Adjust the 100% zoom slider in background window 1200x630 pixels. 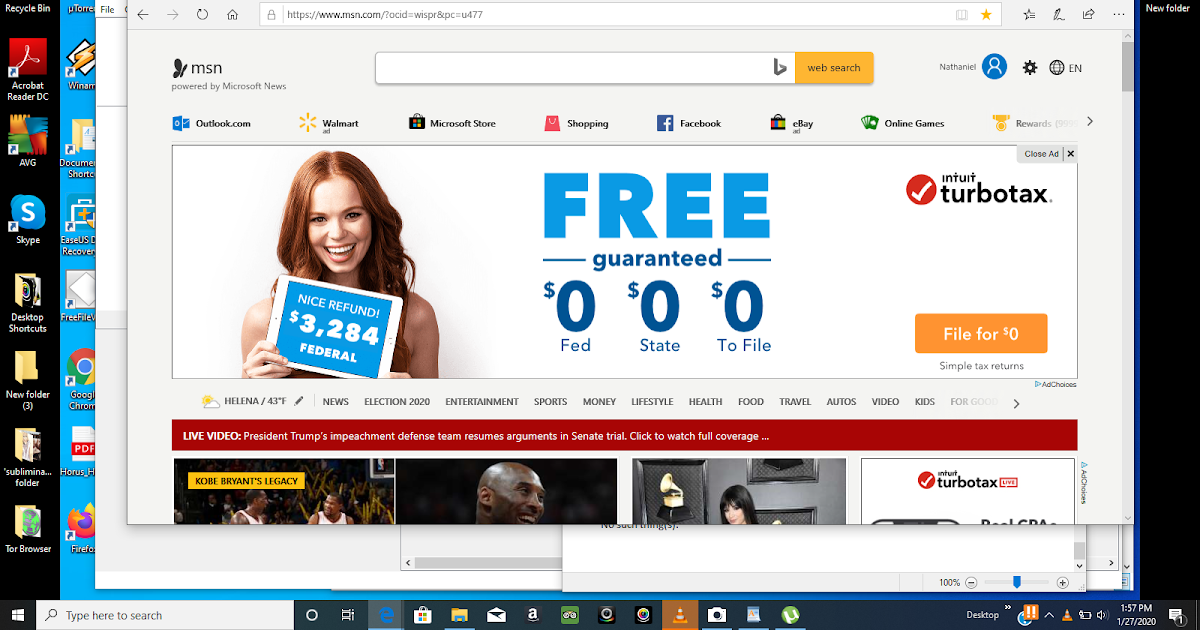[1017, 582]
